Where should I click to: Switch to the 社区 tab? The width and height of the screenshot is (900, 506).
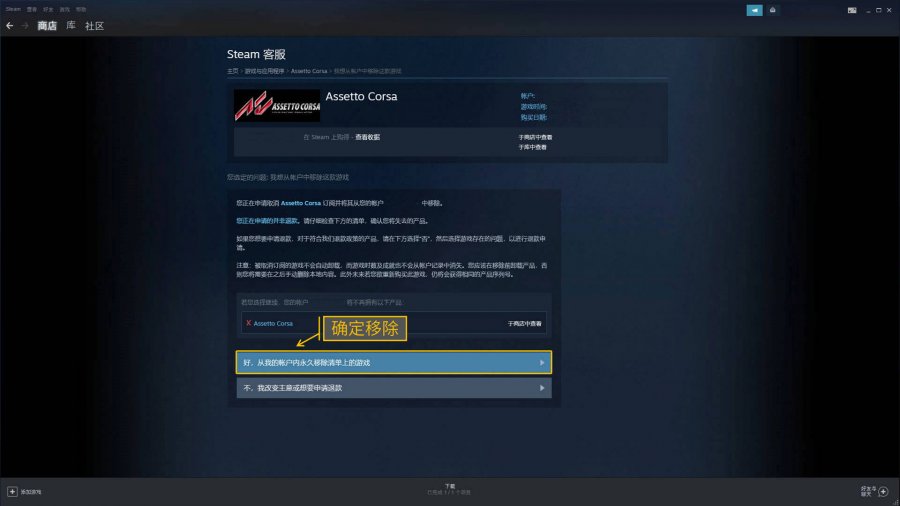click(94, 26)
